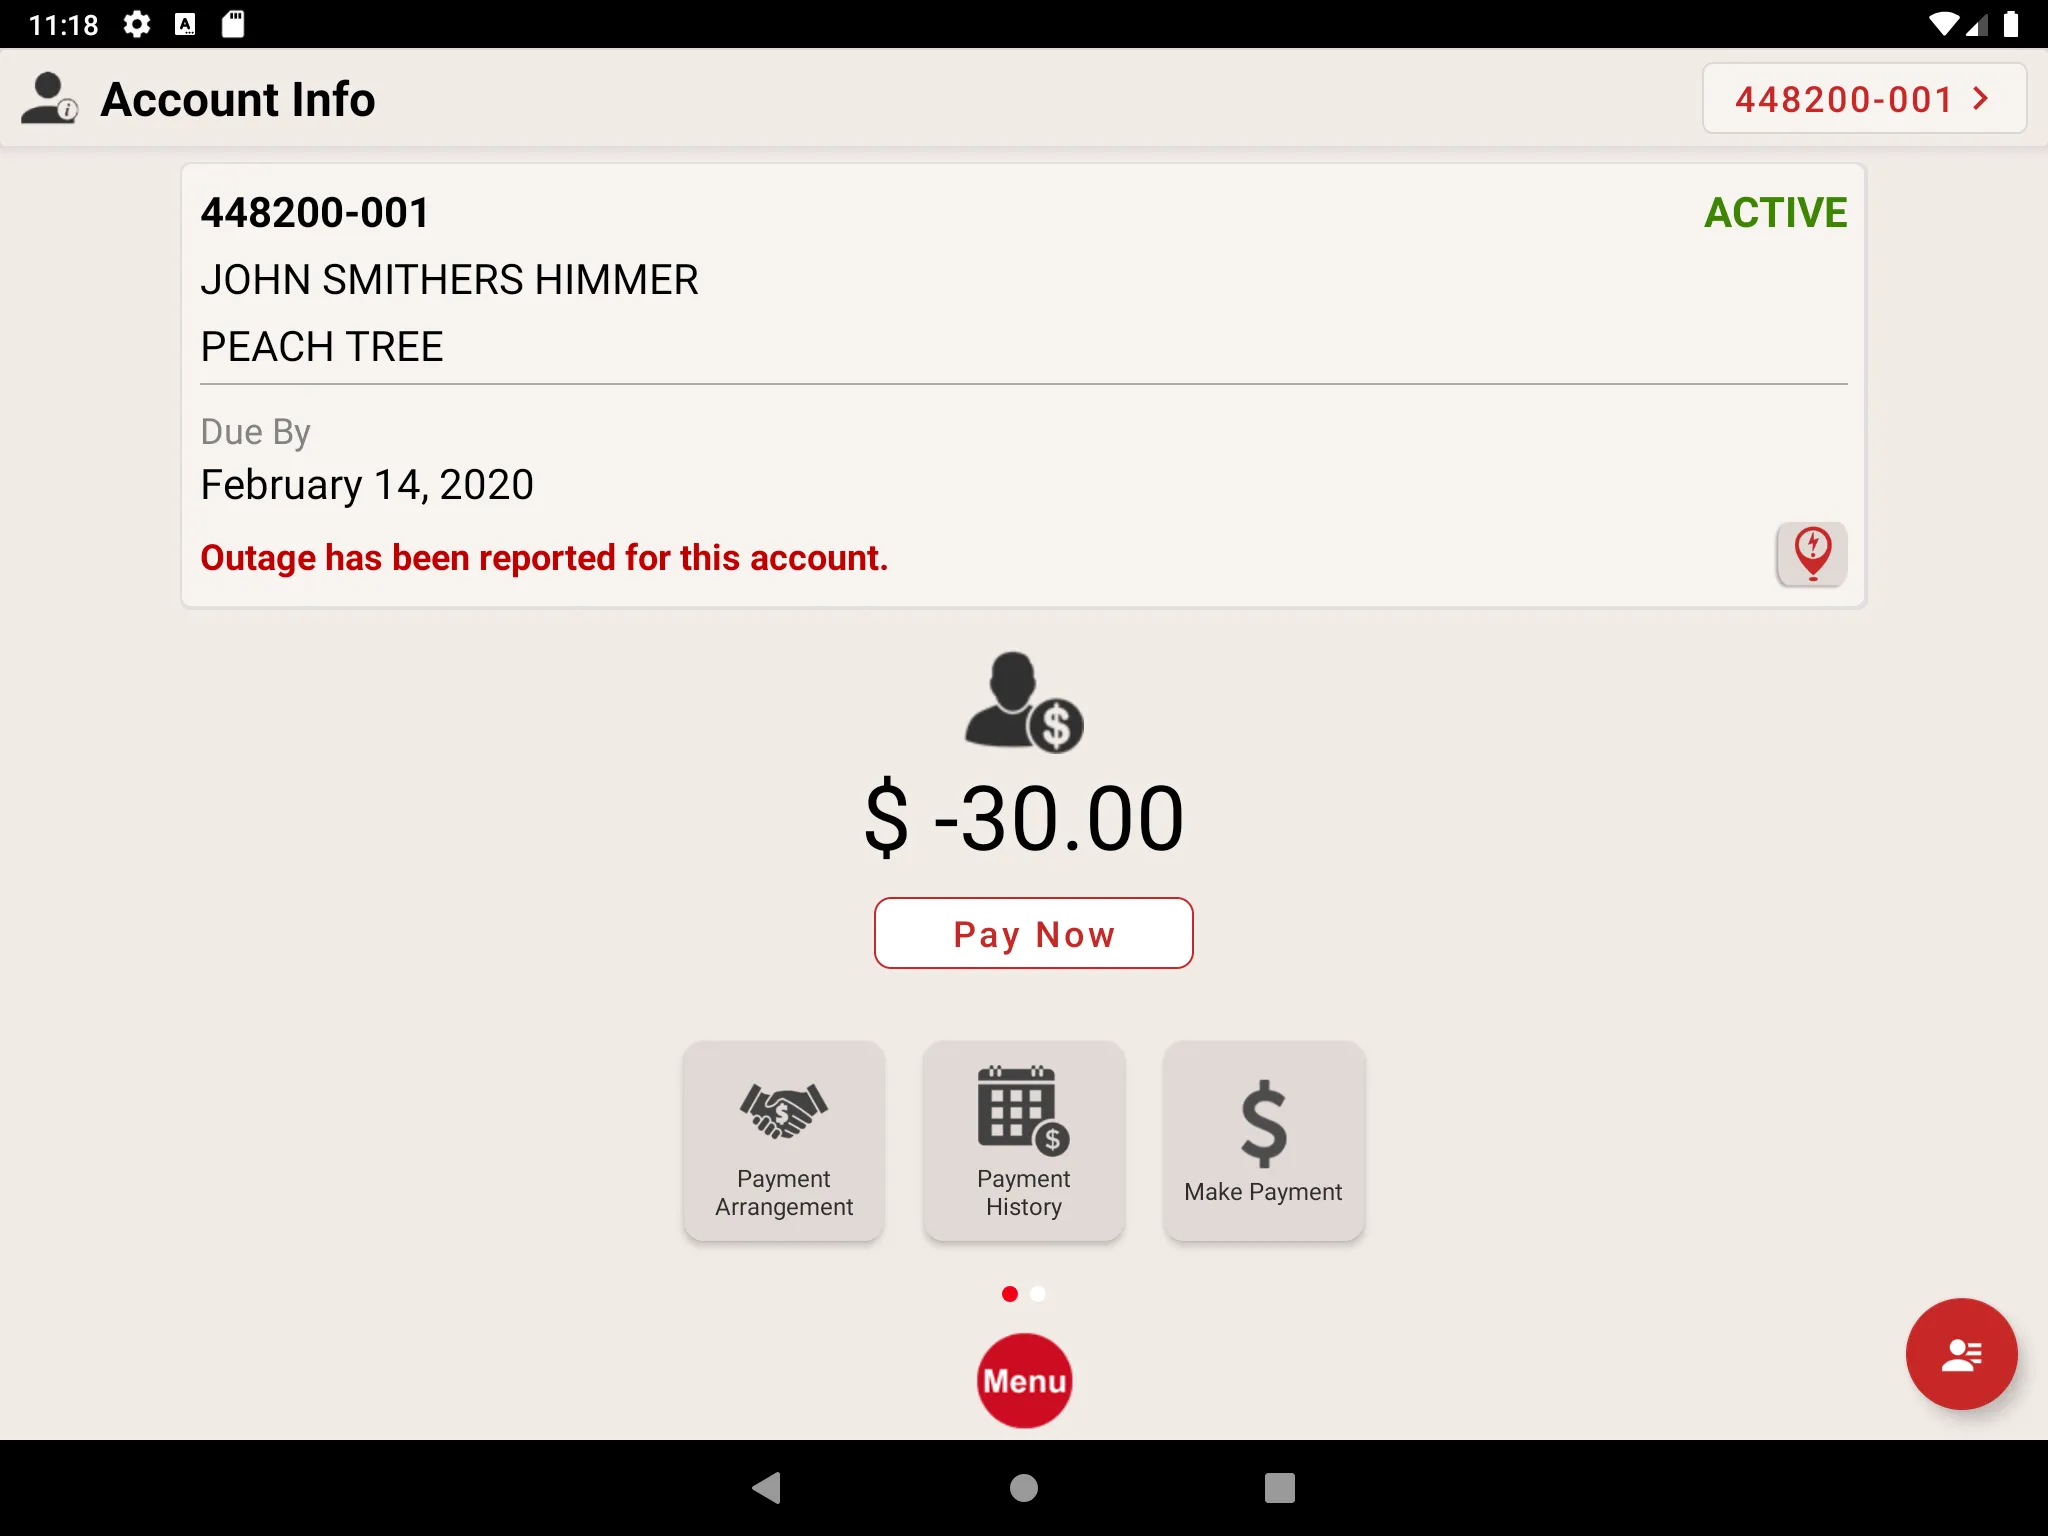Click the person with dollar sign icon
Image resolution: width=2048 pixels, height=1536 pixels.
pos(1022,703)
